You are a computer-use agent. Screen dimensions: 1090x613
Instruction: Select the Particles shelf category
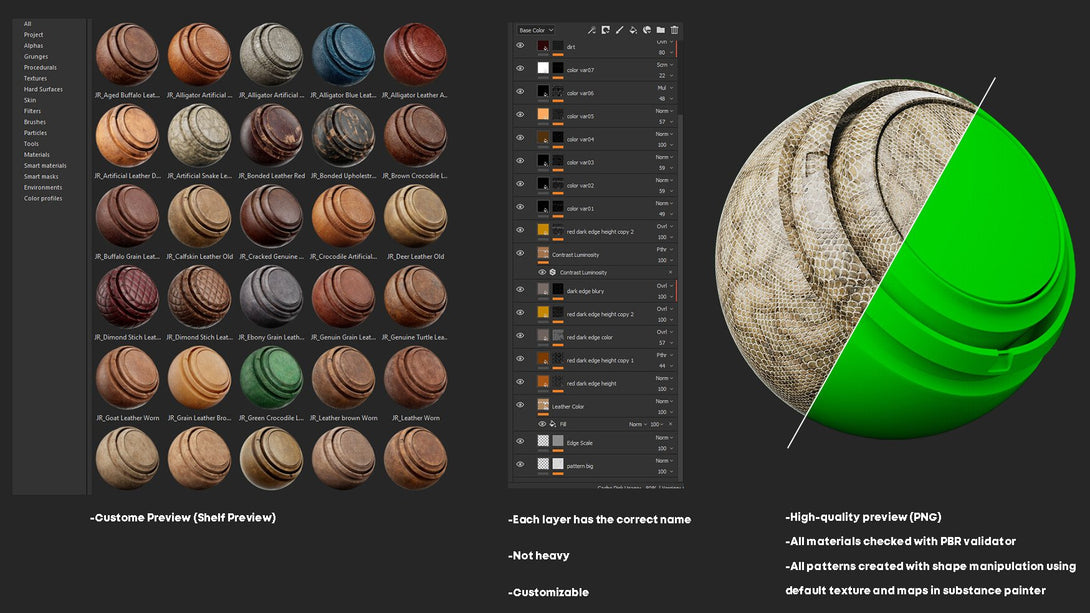coord(35,133)
